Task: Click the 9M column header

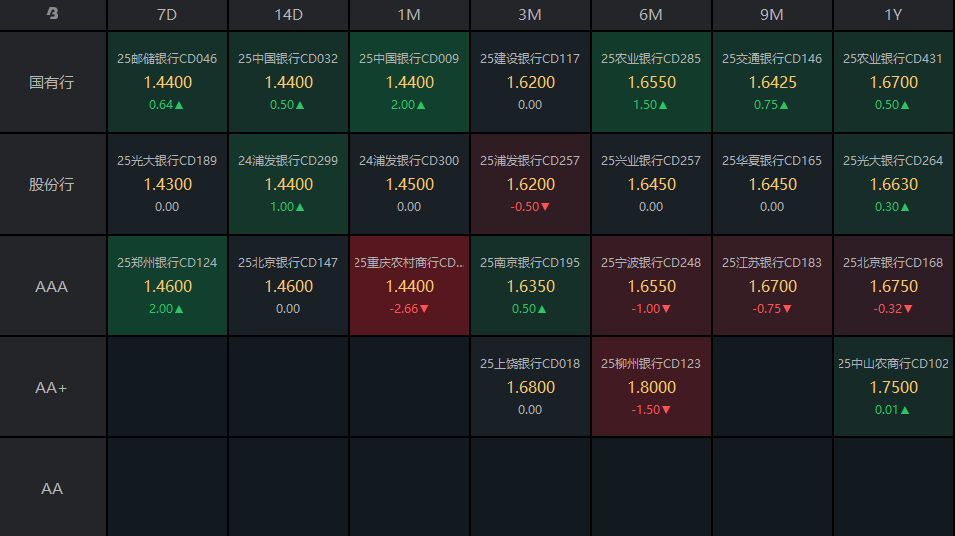Action: coord(772,15)
